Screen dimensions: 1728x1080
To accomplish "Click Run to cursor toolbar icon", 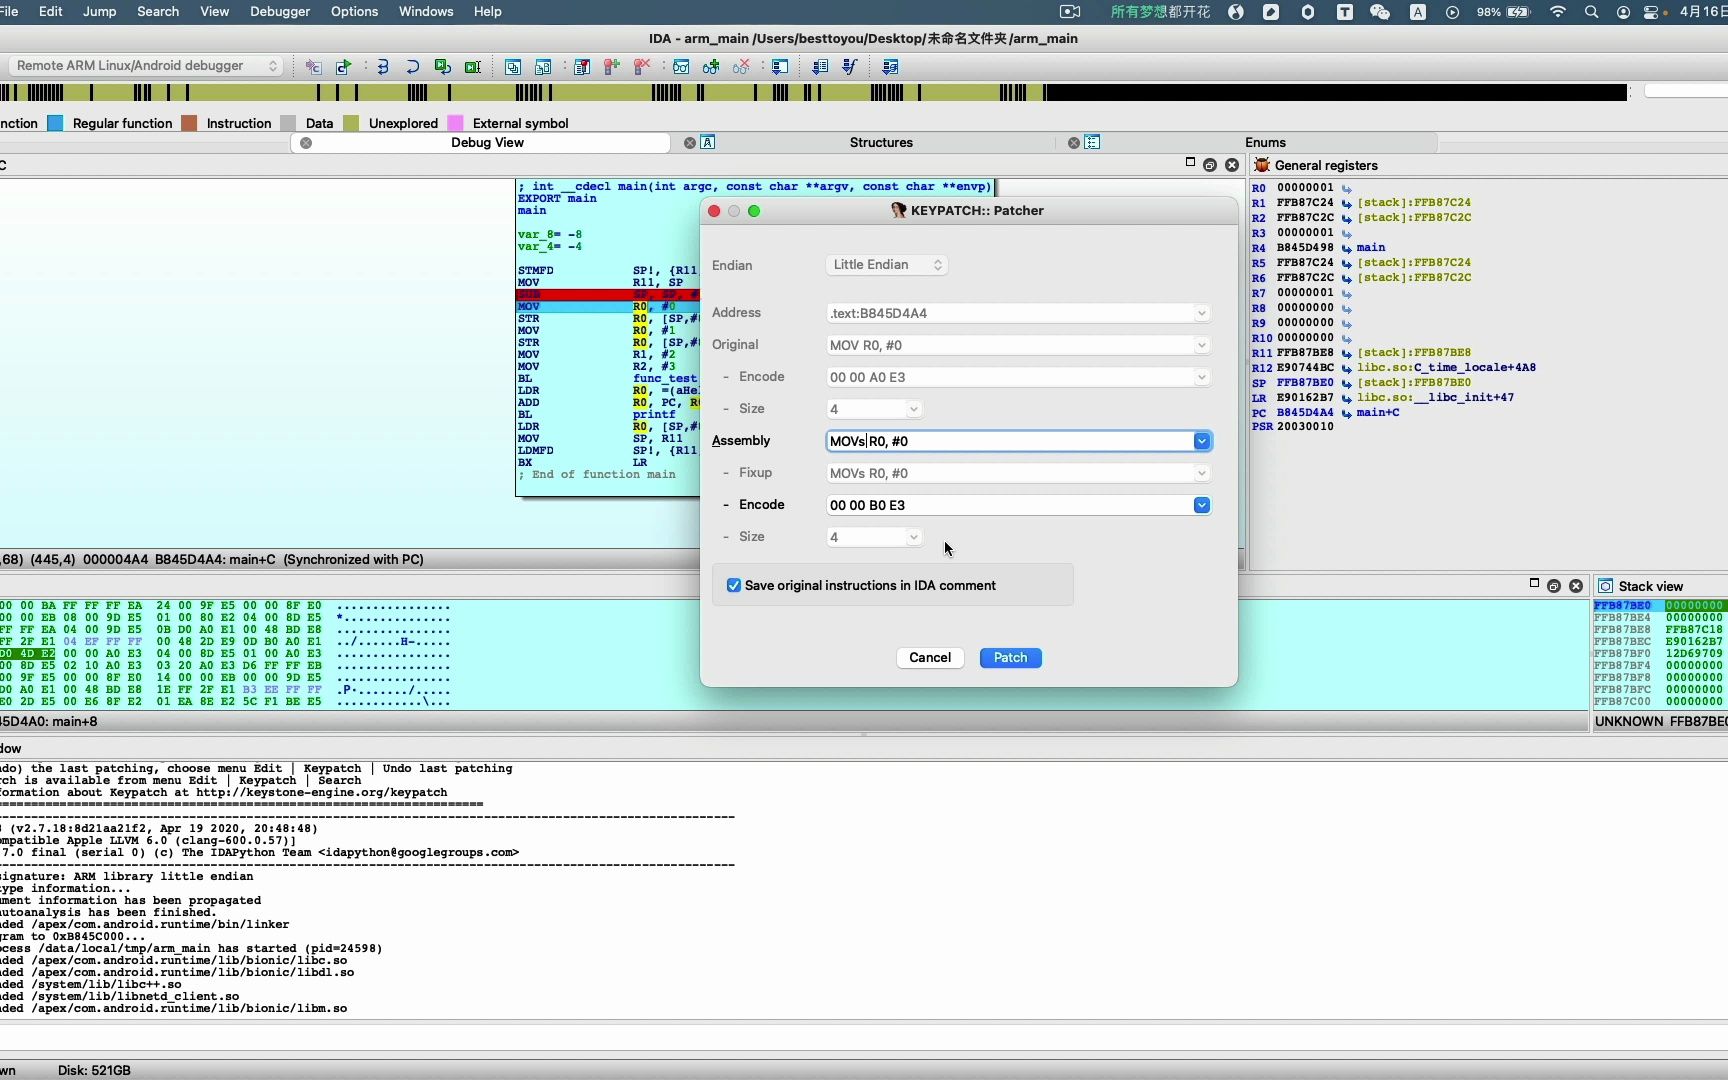I will 472,67.
